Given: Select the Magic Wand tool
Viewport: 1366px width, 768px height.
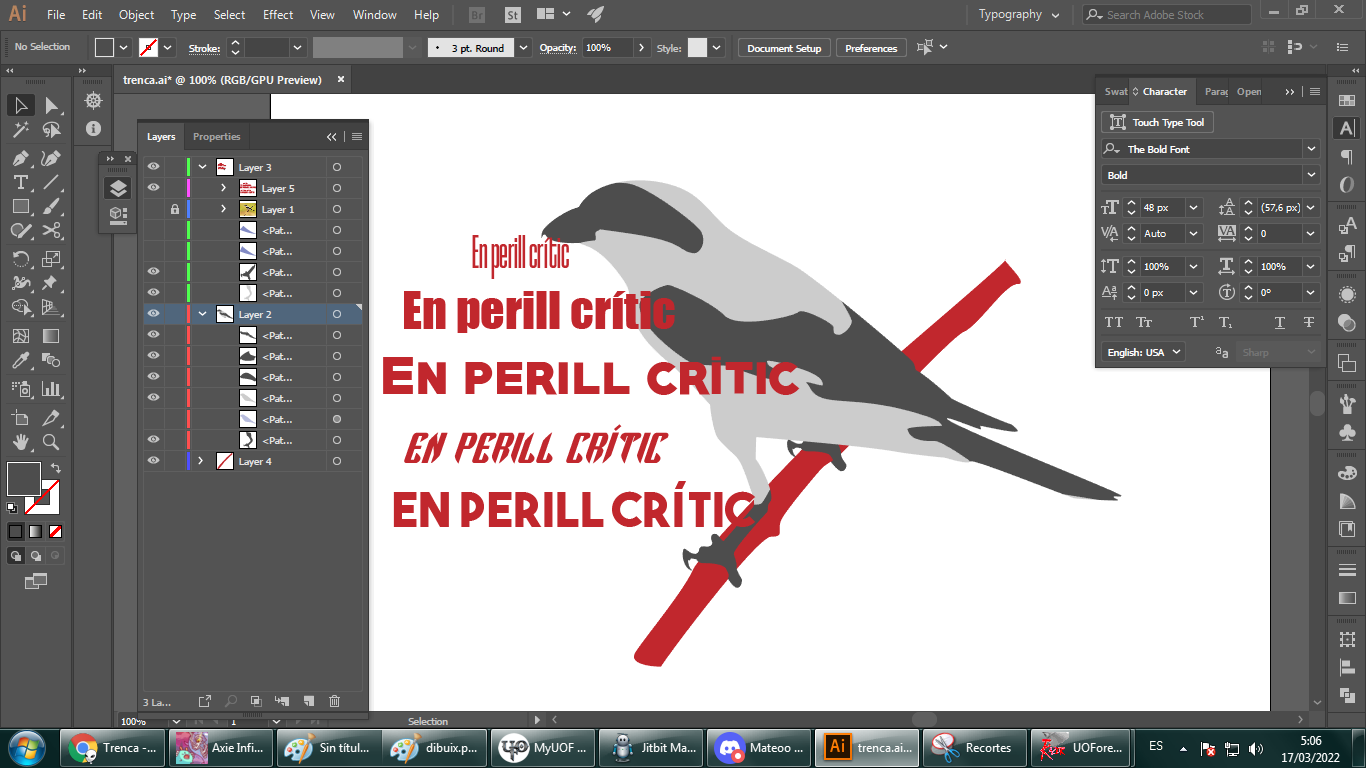Looking at the screenshot, I should pyautogui.click(x=21, y=130).
